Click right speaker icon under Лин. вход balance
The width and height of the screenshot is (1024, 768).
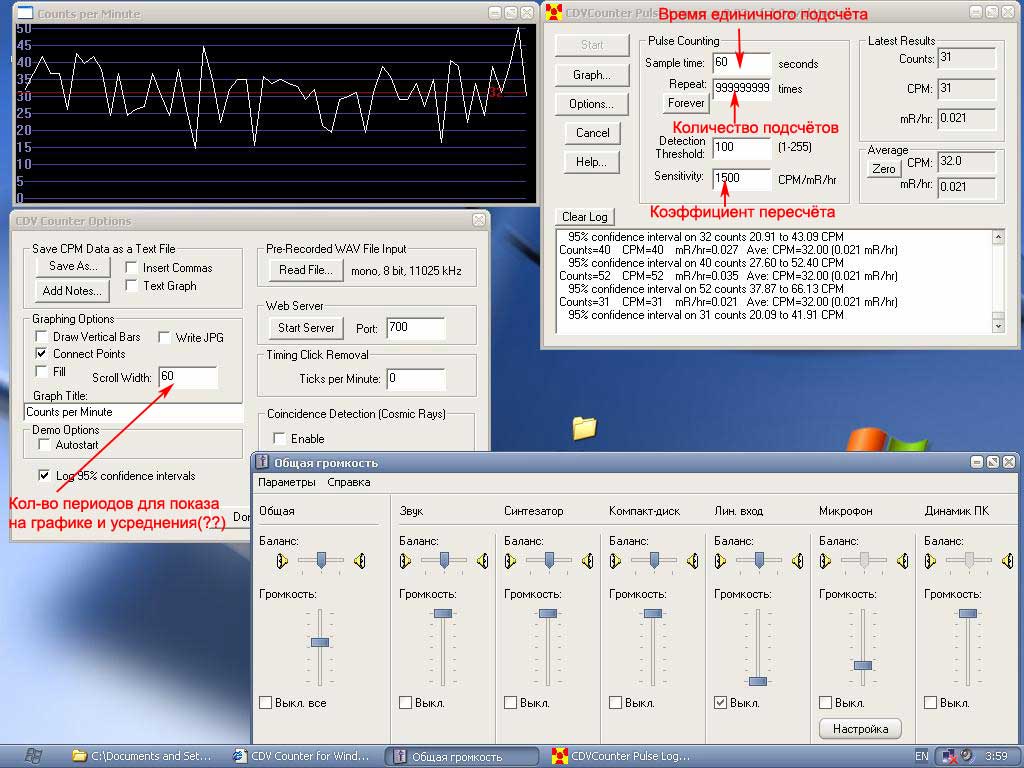click(x=797, y=562)
